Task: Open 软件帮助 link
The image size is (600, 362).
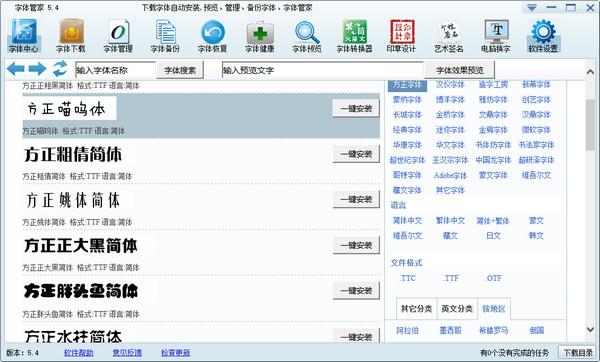Action: (79, 352)
